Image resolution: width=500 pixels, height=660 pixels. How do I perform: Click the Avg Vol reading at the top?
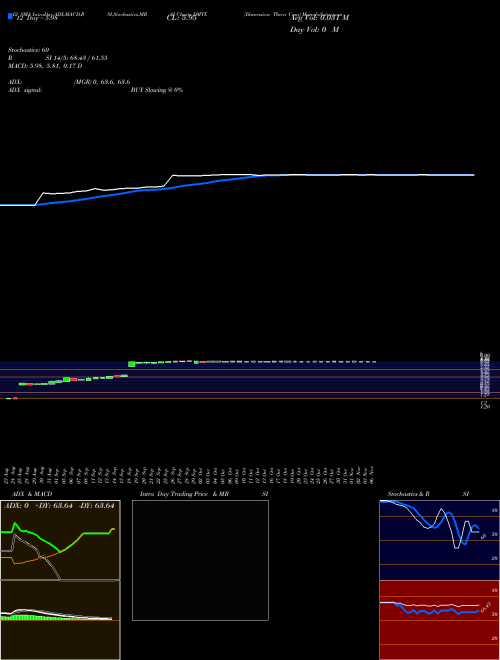click(x=319, y=18)
